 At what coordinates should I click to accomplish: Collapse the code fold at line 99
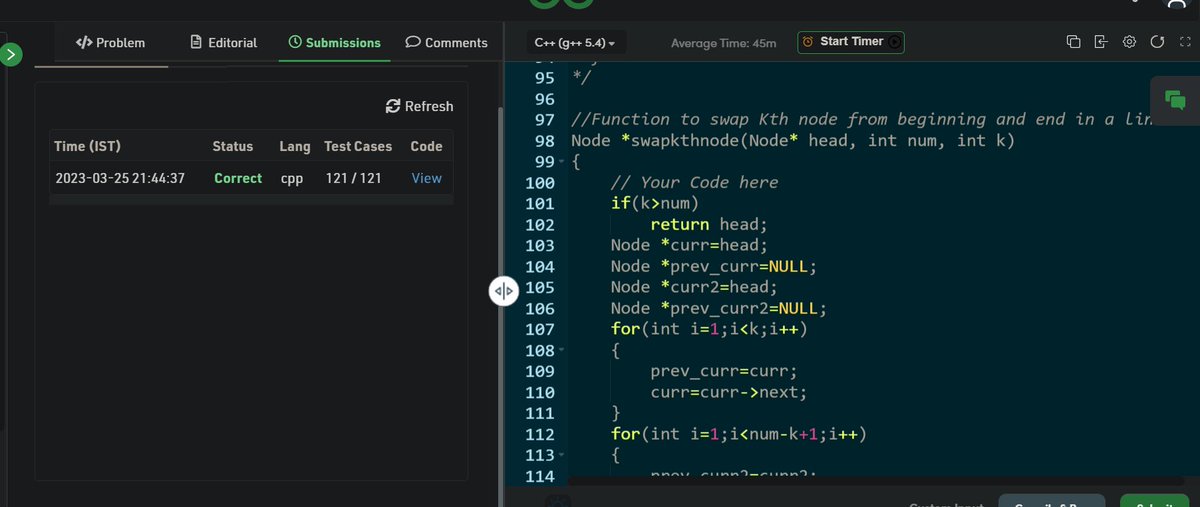(x=562, y=163)
